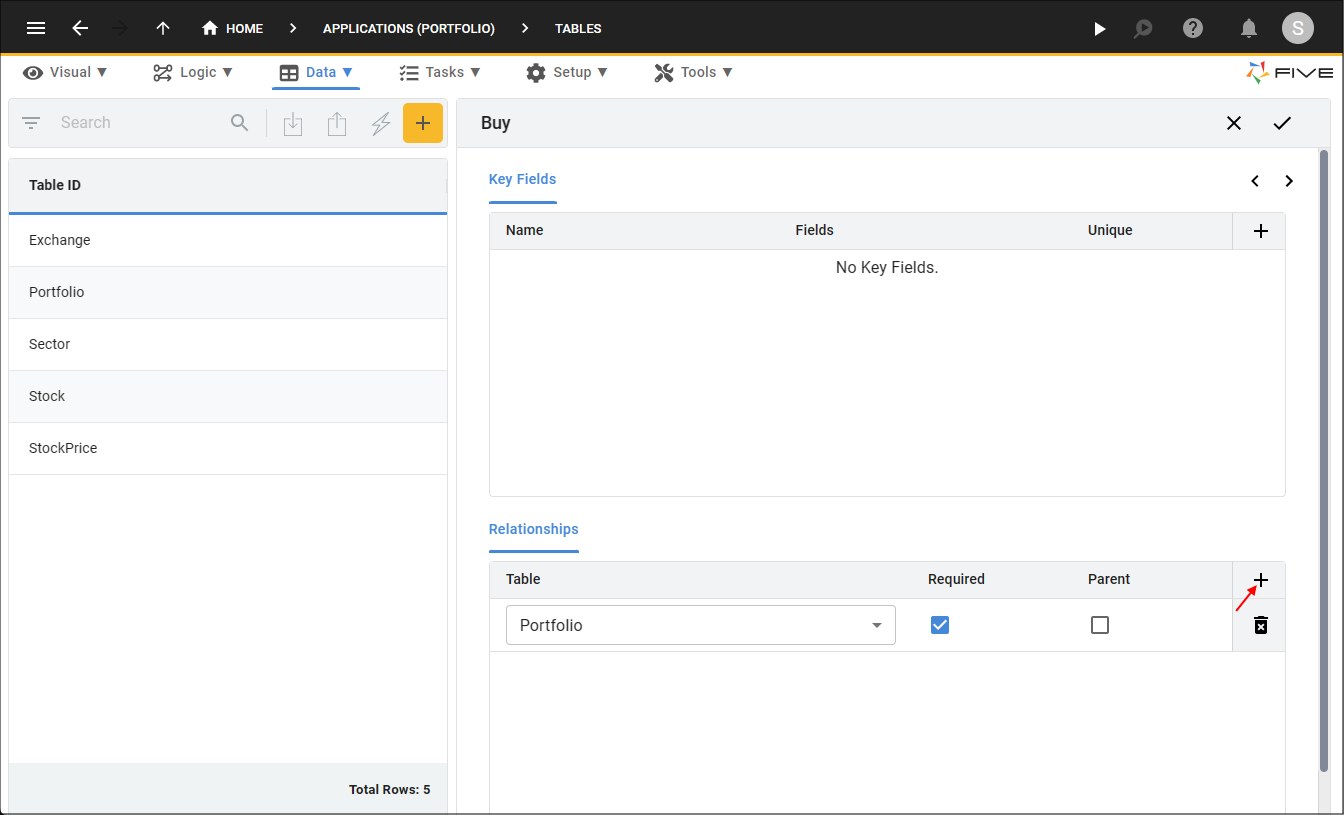Open the notifications bell

click(1249, 28)
